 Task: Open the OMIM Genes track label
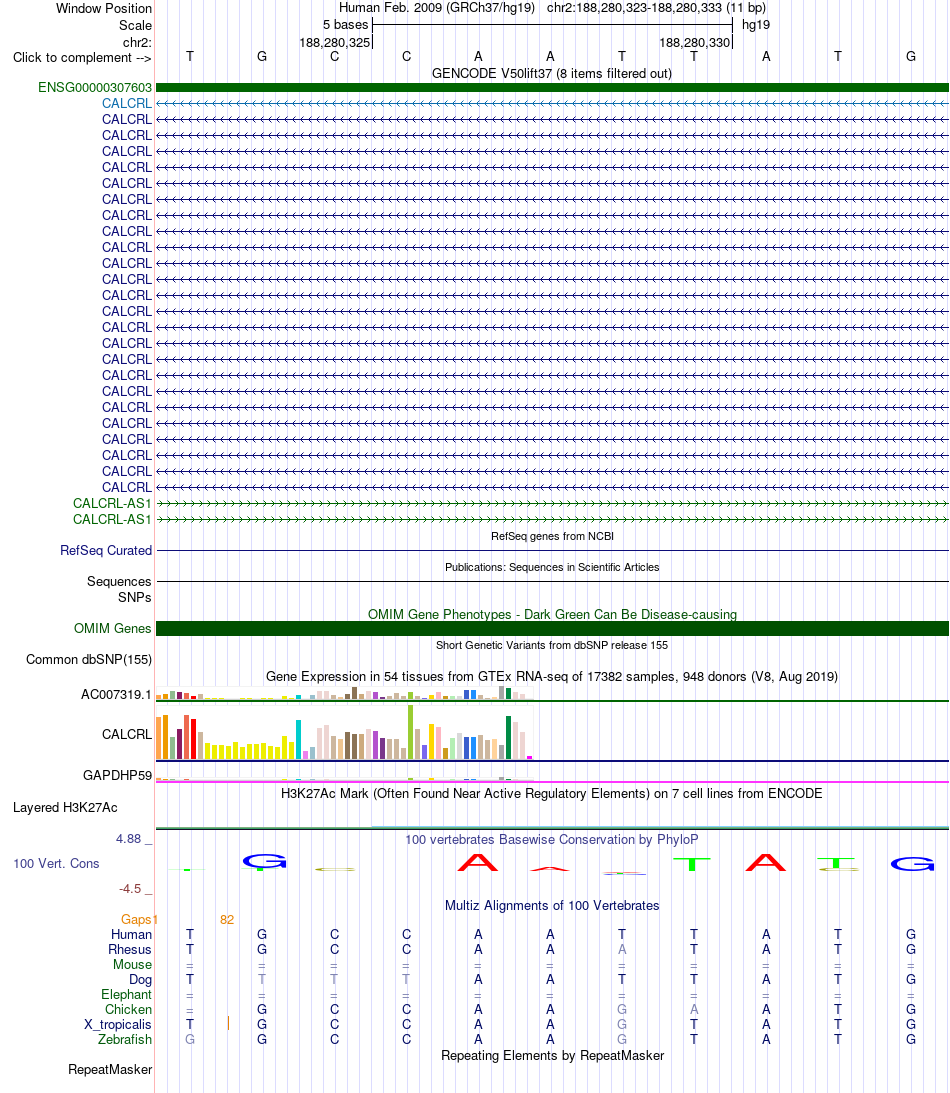click(x=112, y=628)
